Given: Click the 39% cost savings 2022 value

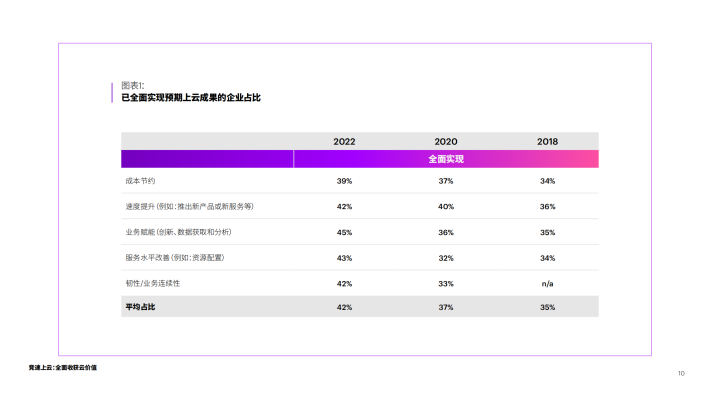Looking at the screenshot, I should [x=344, y=181].
